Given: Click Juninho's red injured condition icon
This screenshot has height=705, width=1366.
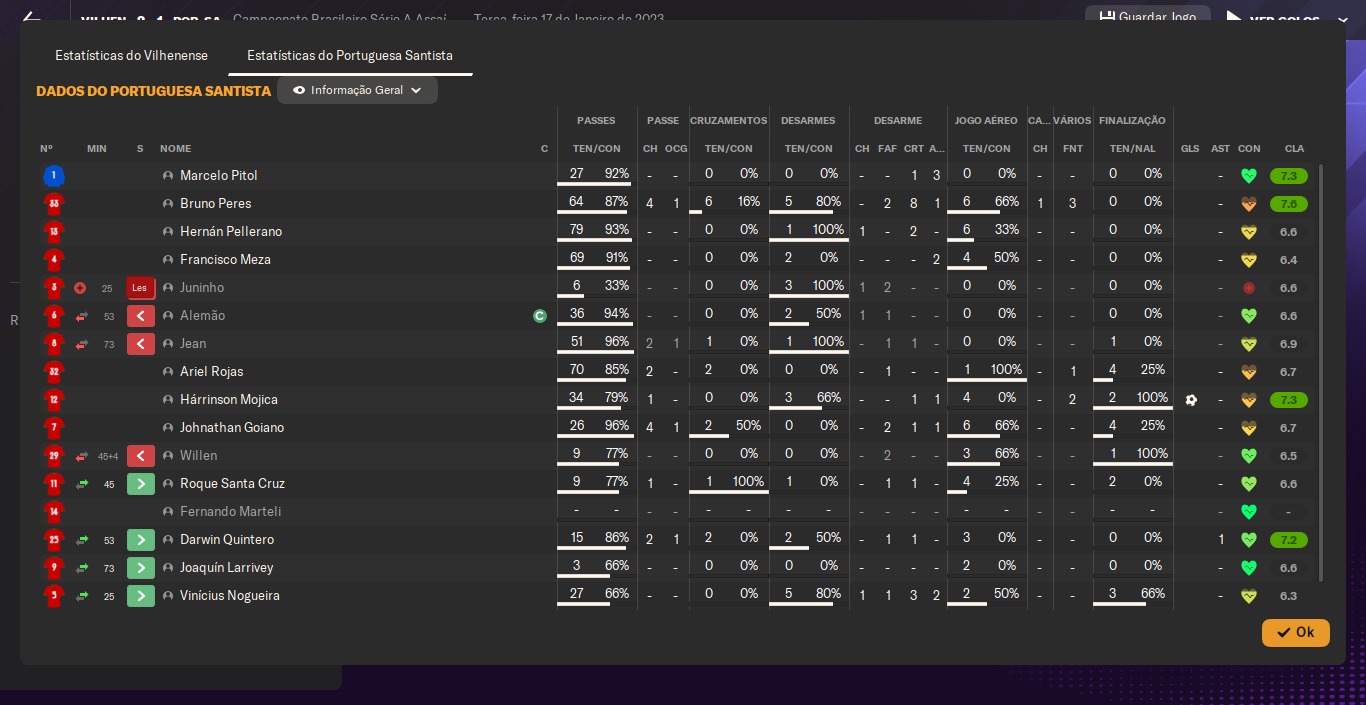Looking at the screenshot, I should point(1248,288).
